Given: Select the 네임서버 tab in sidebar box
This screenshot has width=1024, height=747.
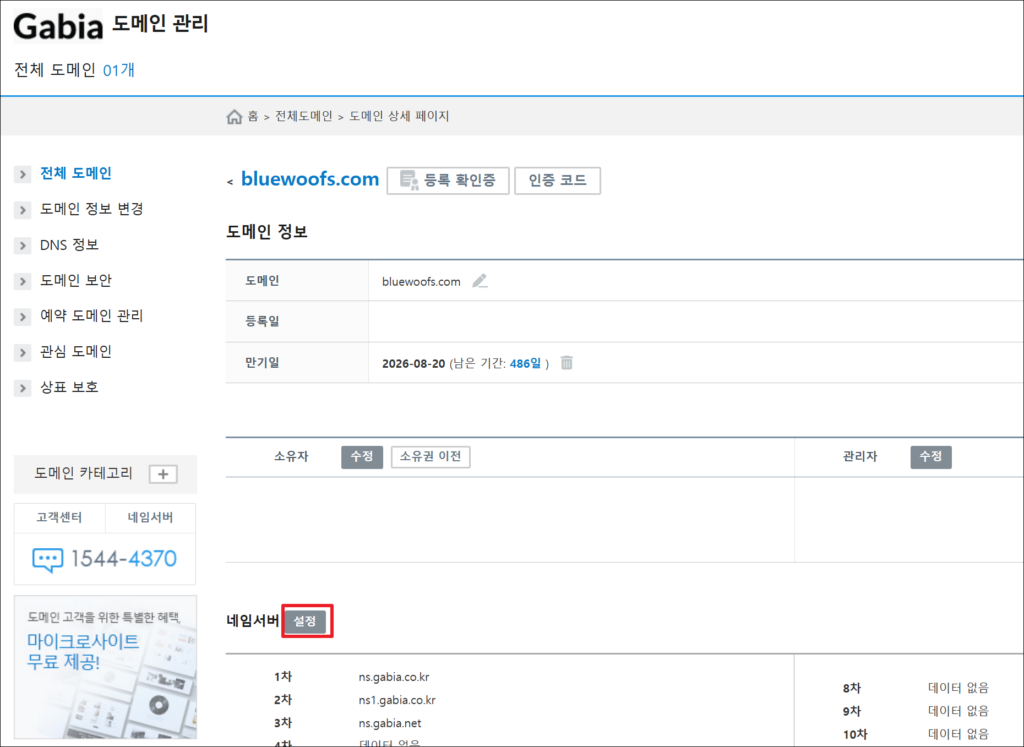Looking at the screenshot, I should click(x=150, y=518).
